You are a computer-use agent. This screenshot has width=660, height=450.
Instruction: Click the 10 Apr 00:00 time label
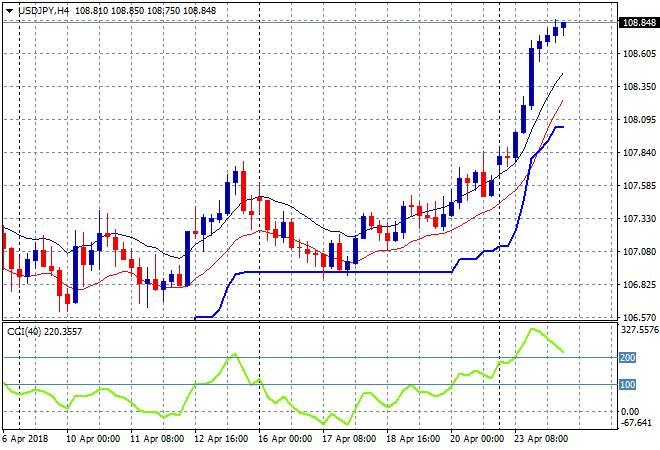[x=93, y=439]
